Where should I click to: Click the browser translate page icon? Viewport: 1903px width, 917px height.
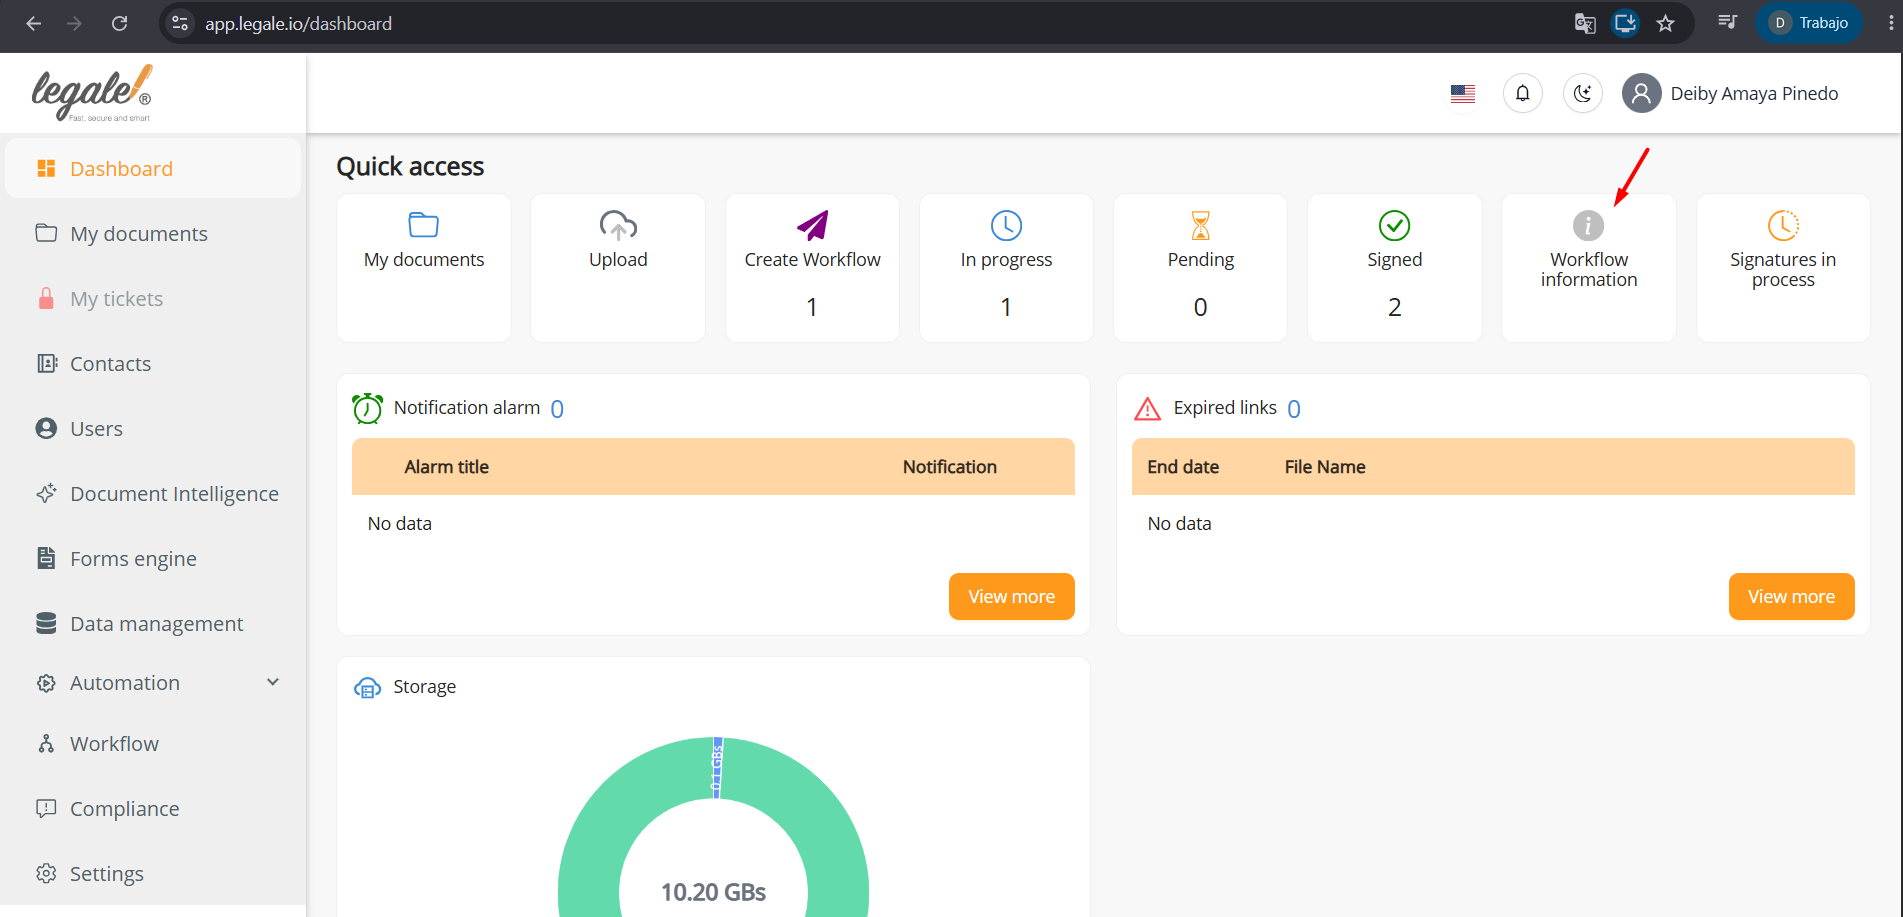click(1585, 23)
